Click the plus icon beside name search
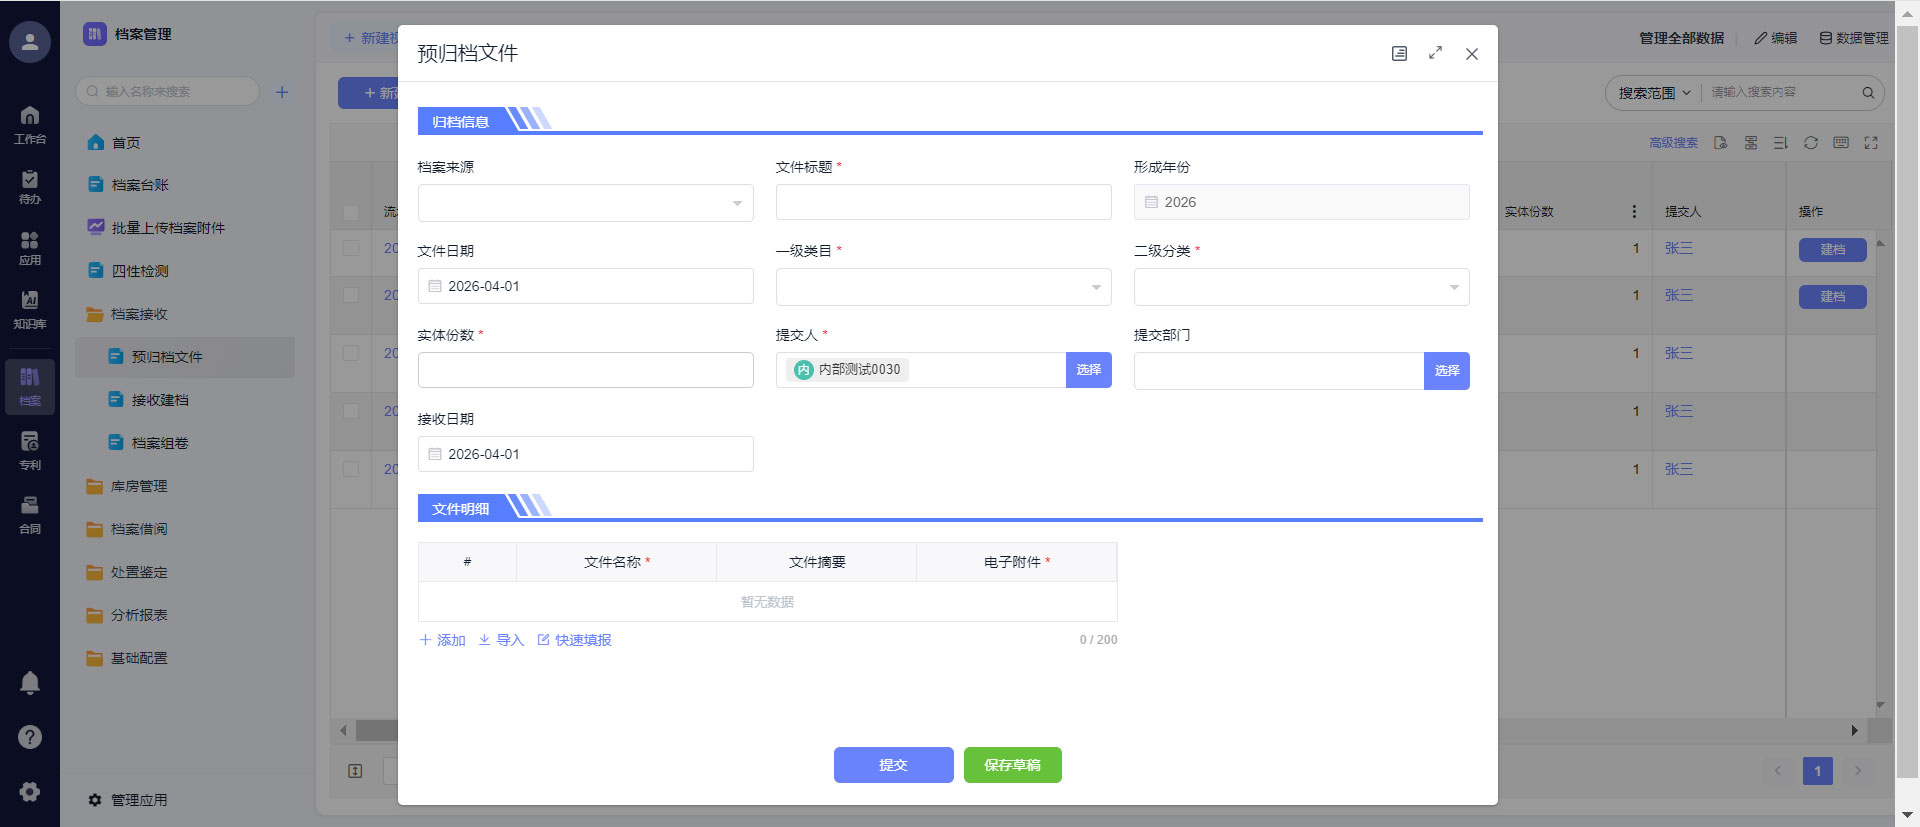 282,92
